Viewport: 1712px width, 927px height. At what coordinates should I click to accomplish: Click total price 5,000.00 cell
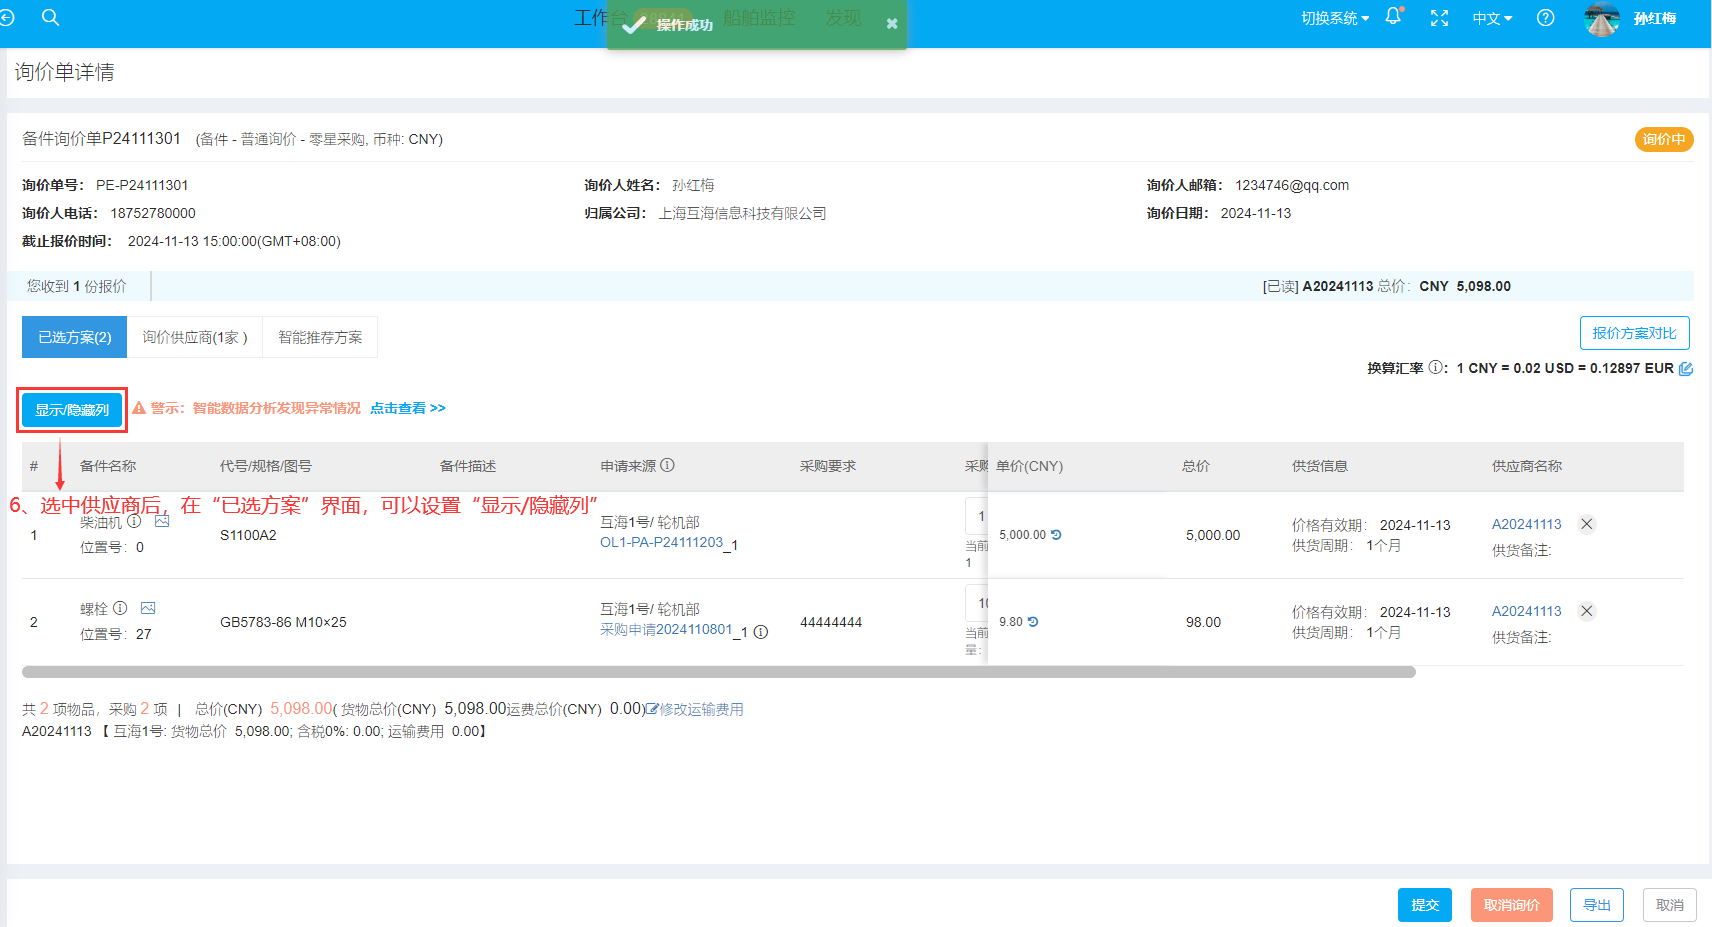(x=1213, y=535)
